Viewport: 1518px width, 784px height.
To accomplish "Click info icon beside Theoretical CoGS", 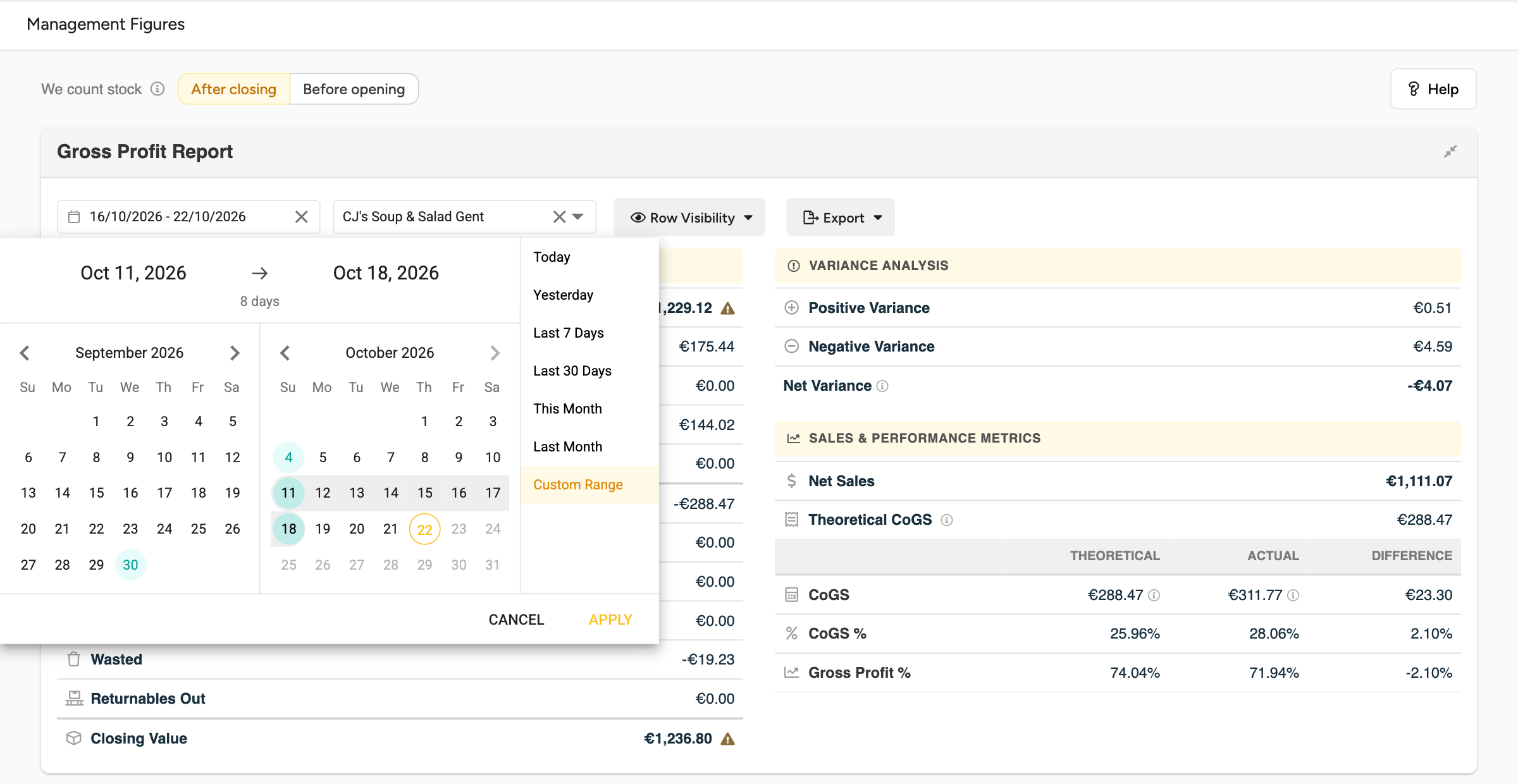I will pos(947,520).
